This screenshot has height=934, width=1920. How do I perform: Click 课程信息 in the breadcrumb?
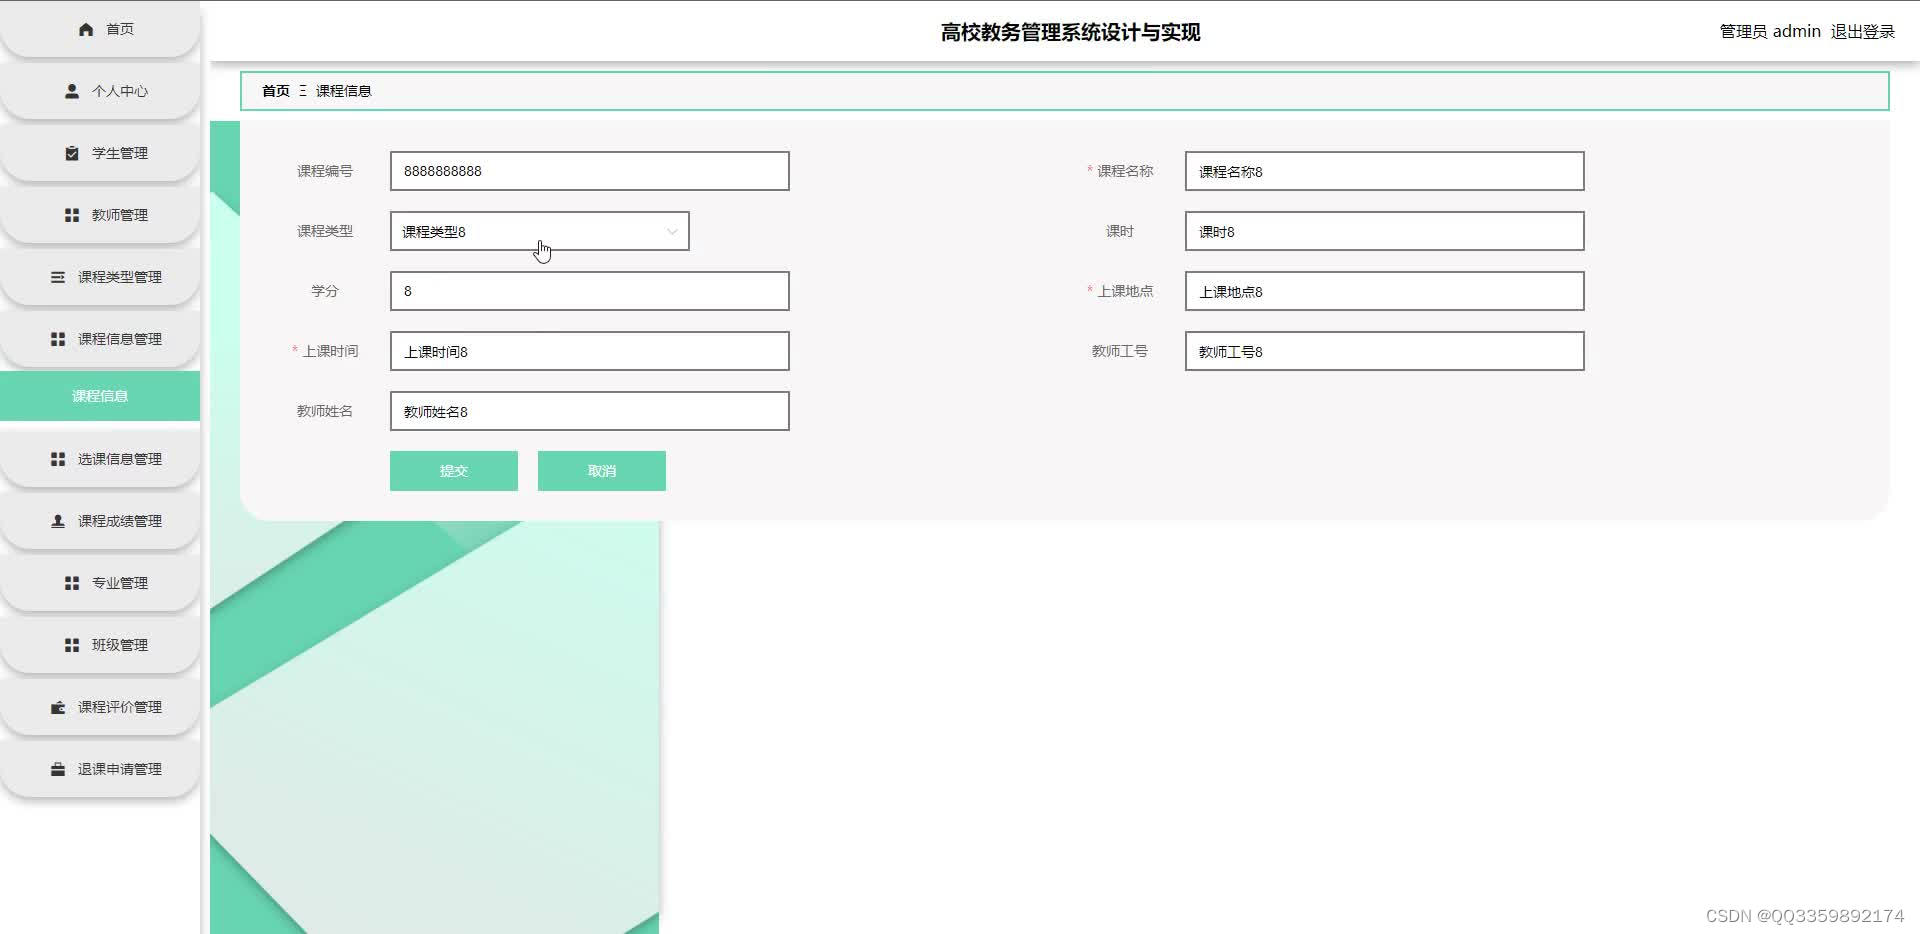[x=344, y=91]
